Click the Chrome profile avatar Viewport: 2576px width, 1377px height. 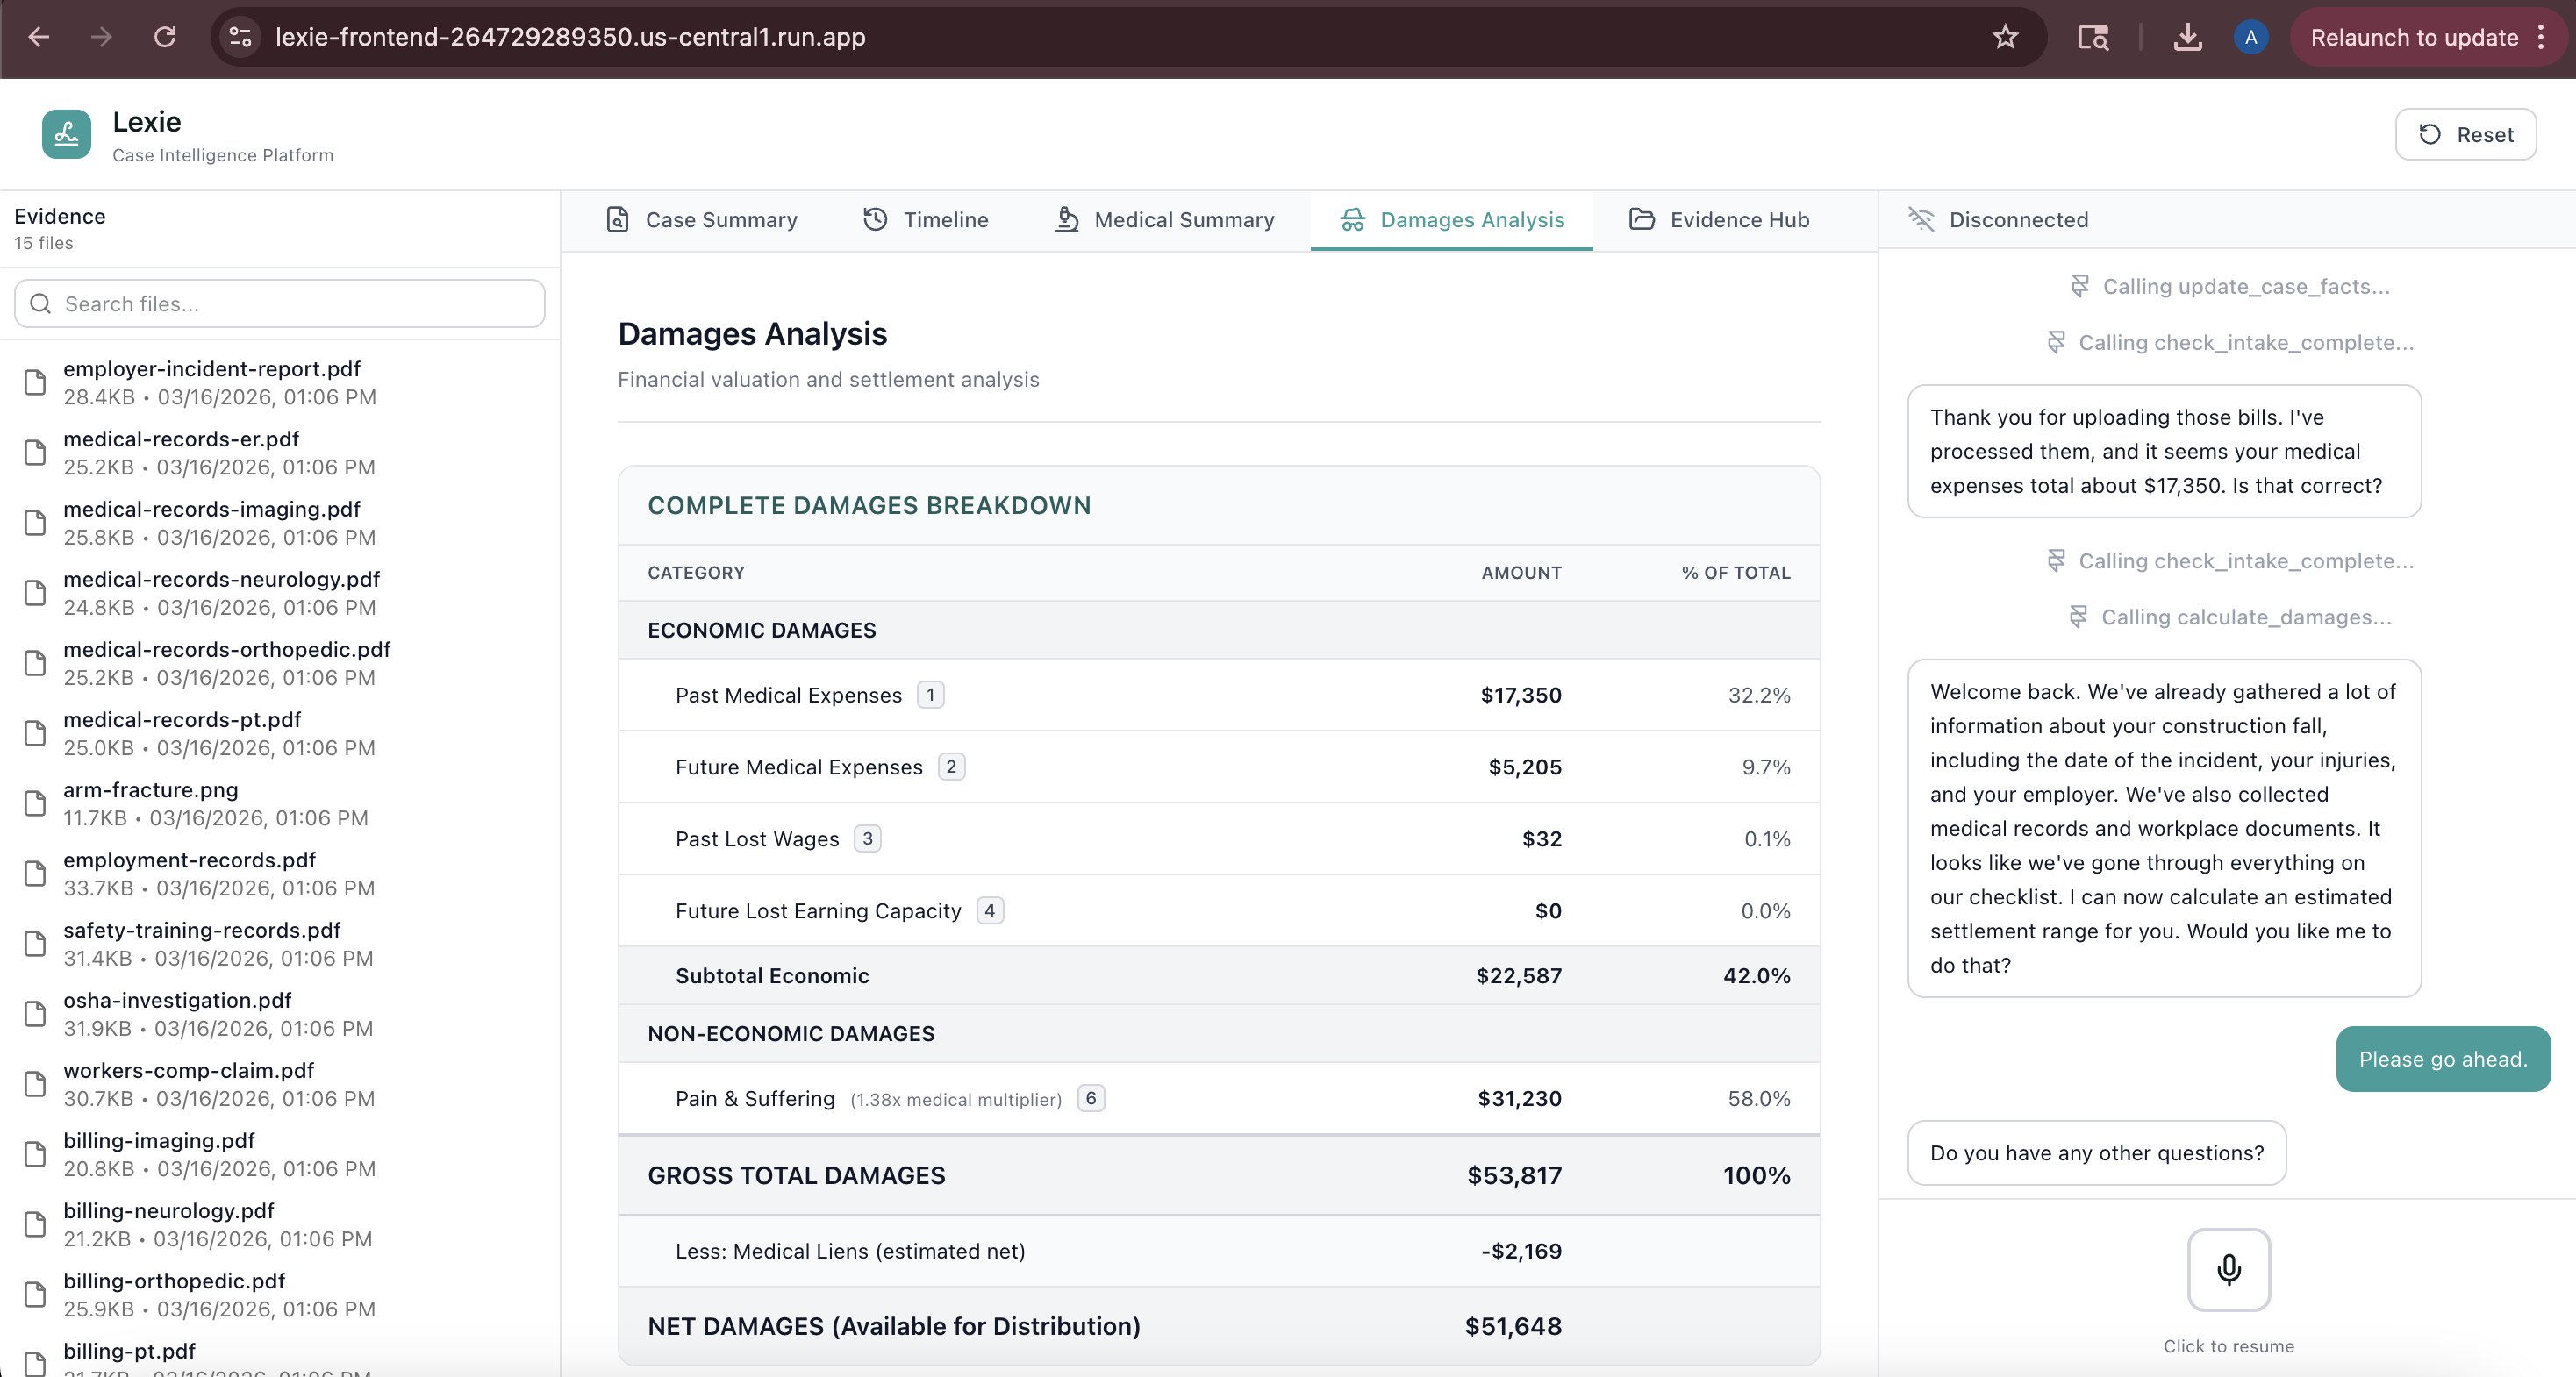[2250, 38]
